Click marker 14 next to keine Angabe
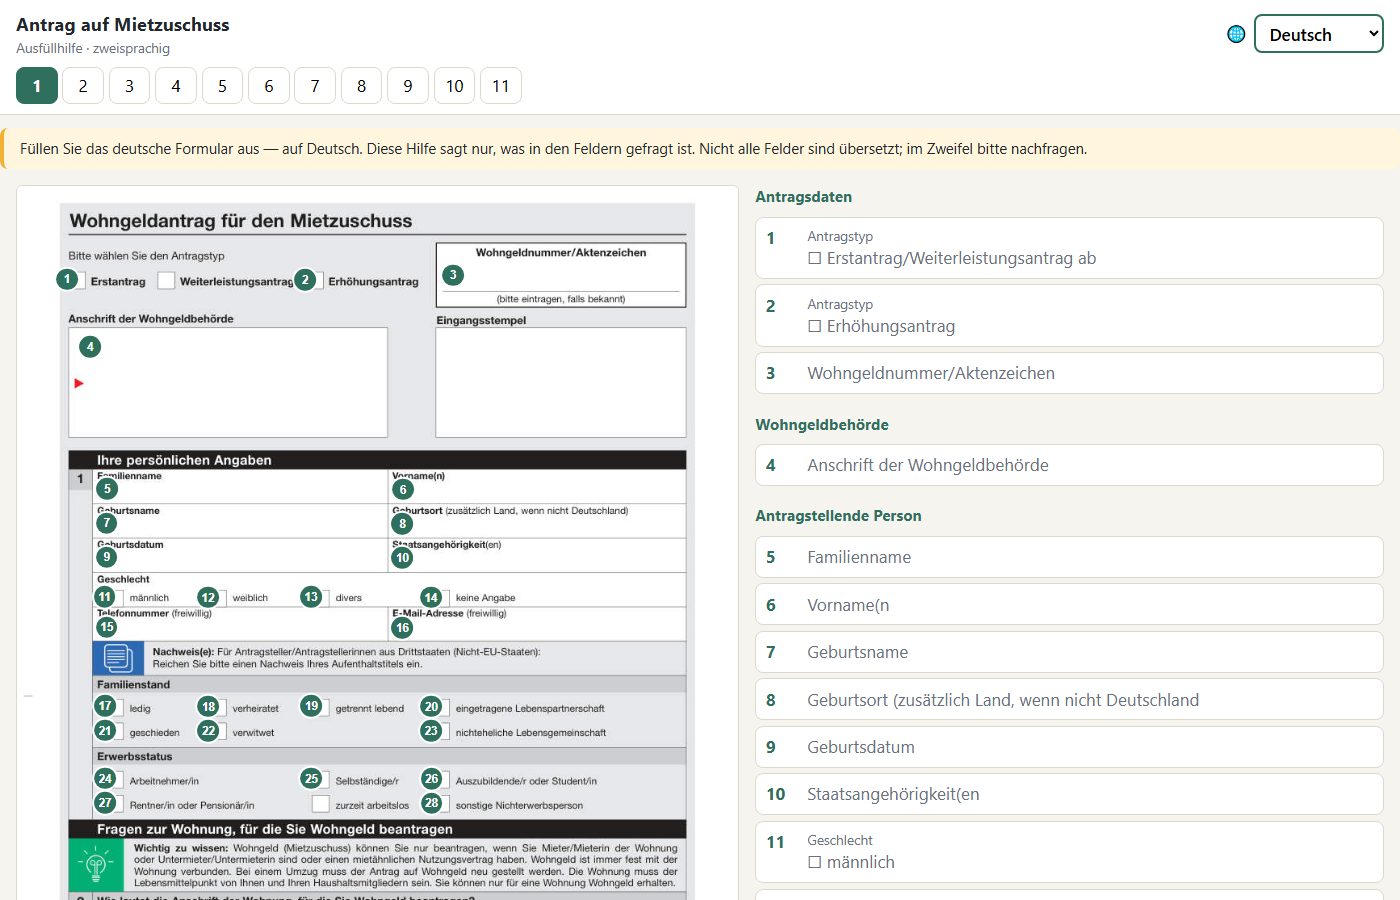Viewport: 1400px width, 900px height. pos(431,597)
